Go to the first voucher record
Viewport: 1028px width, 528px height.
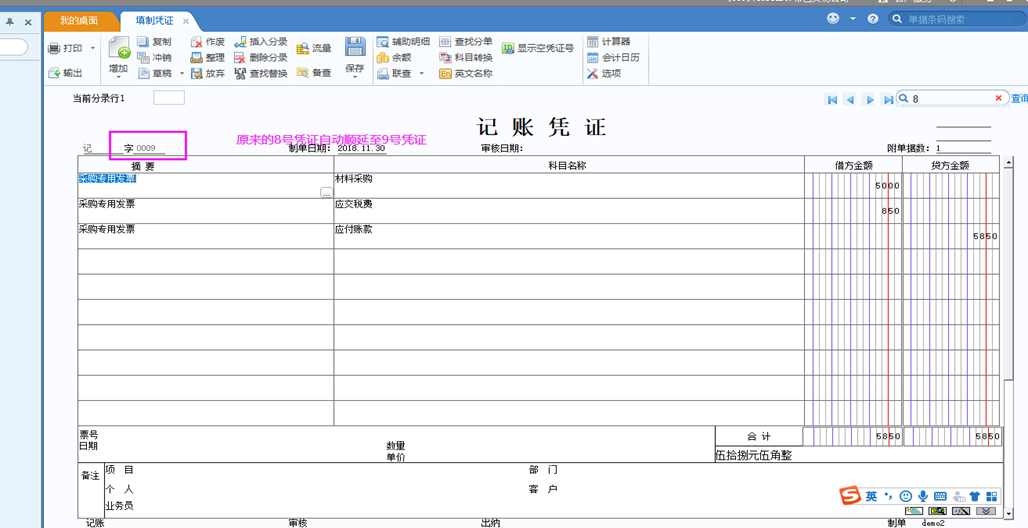[x=833, y=99]
